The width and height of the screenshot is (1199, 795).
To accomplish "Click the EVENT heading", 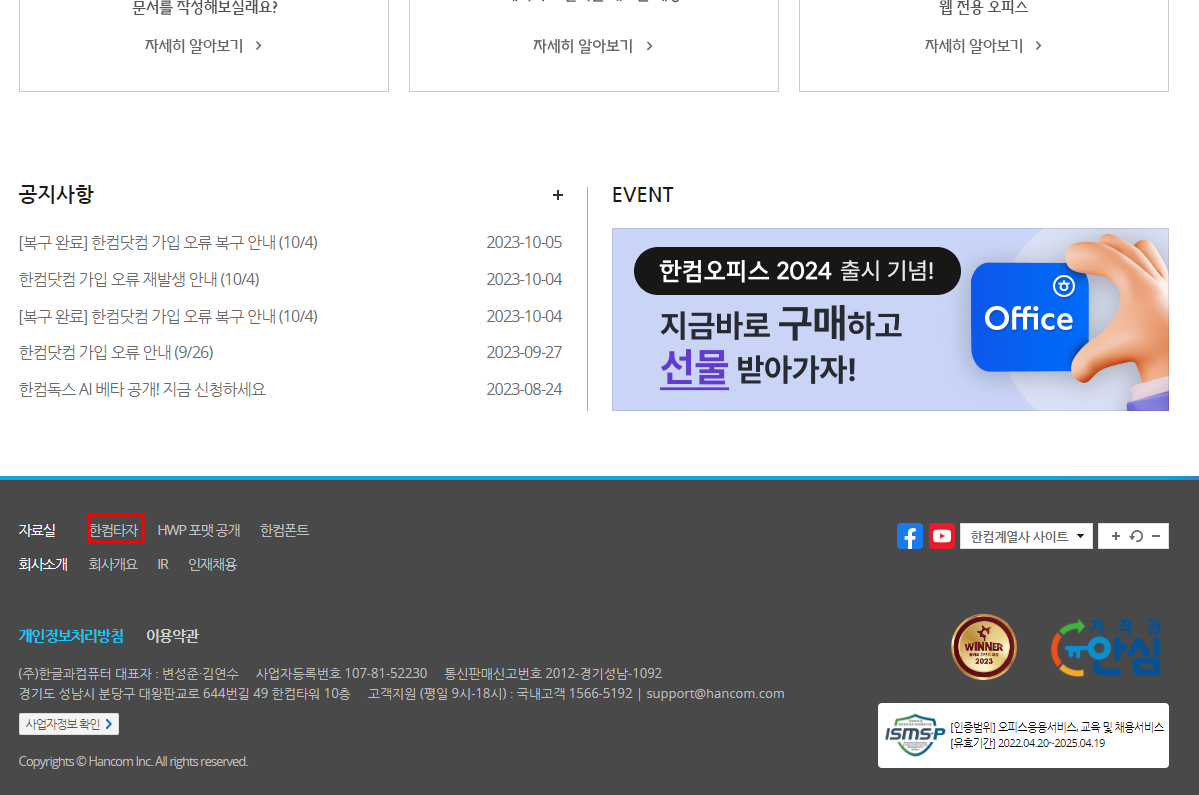I will click(x=642, y=195).
